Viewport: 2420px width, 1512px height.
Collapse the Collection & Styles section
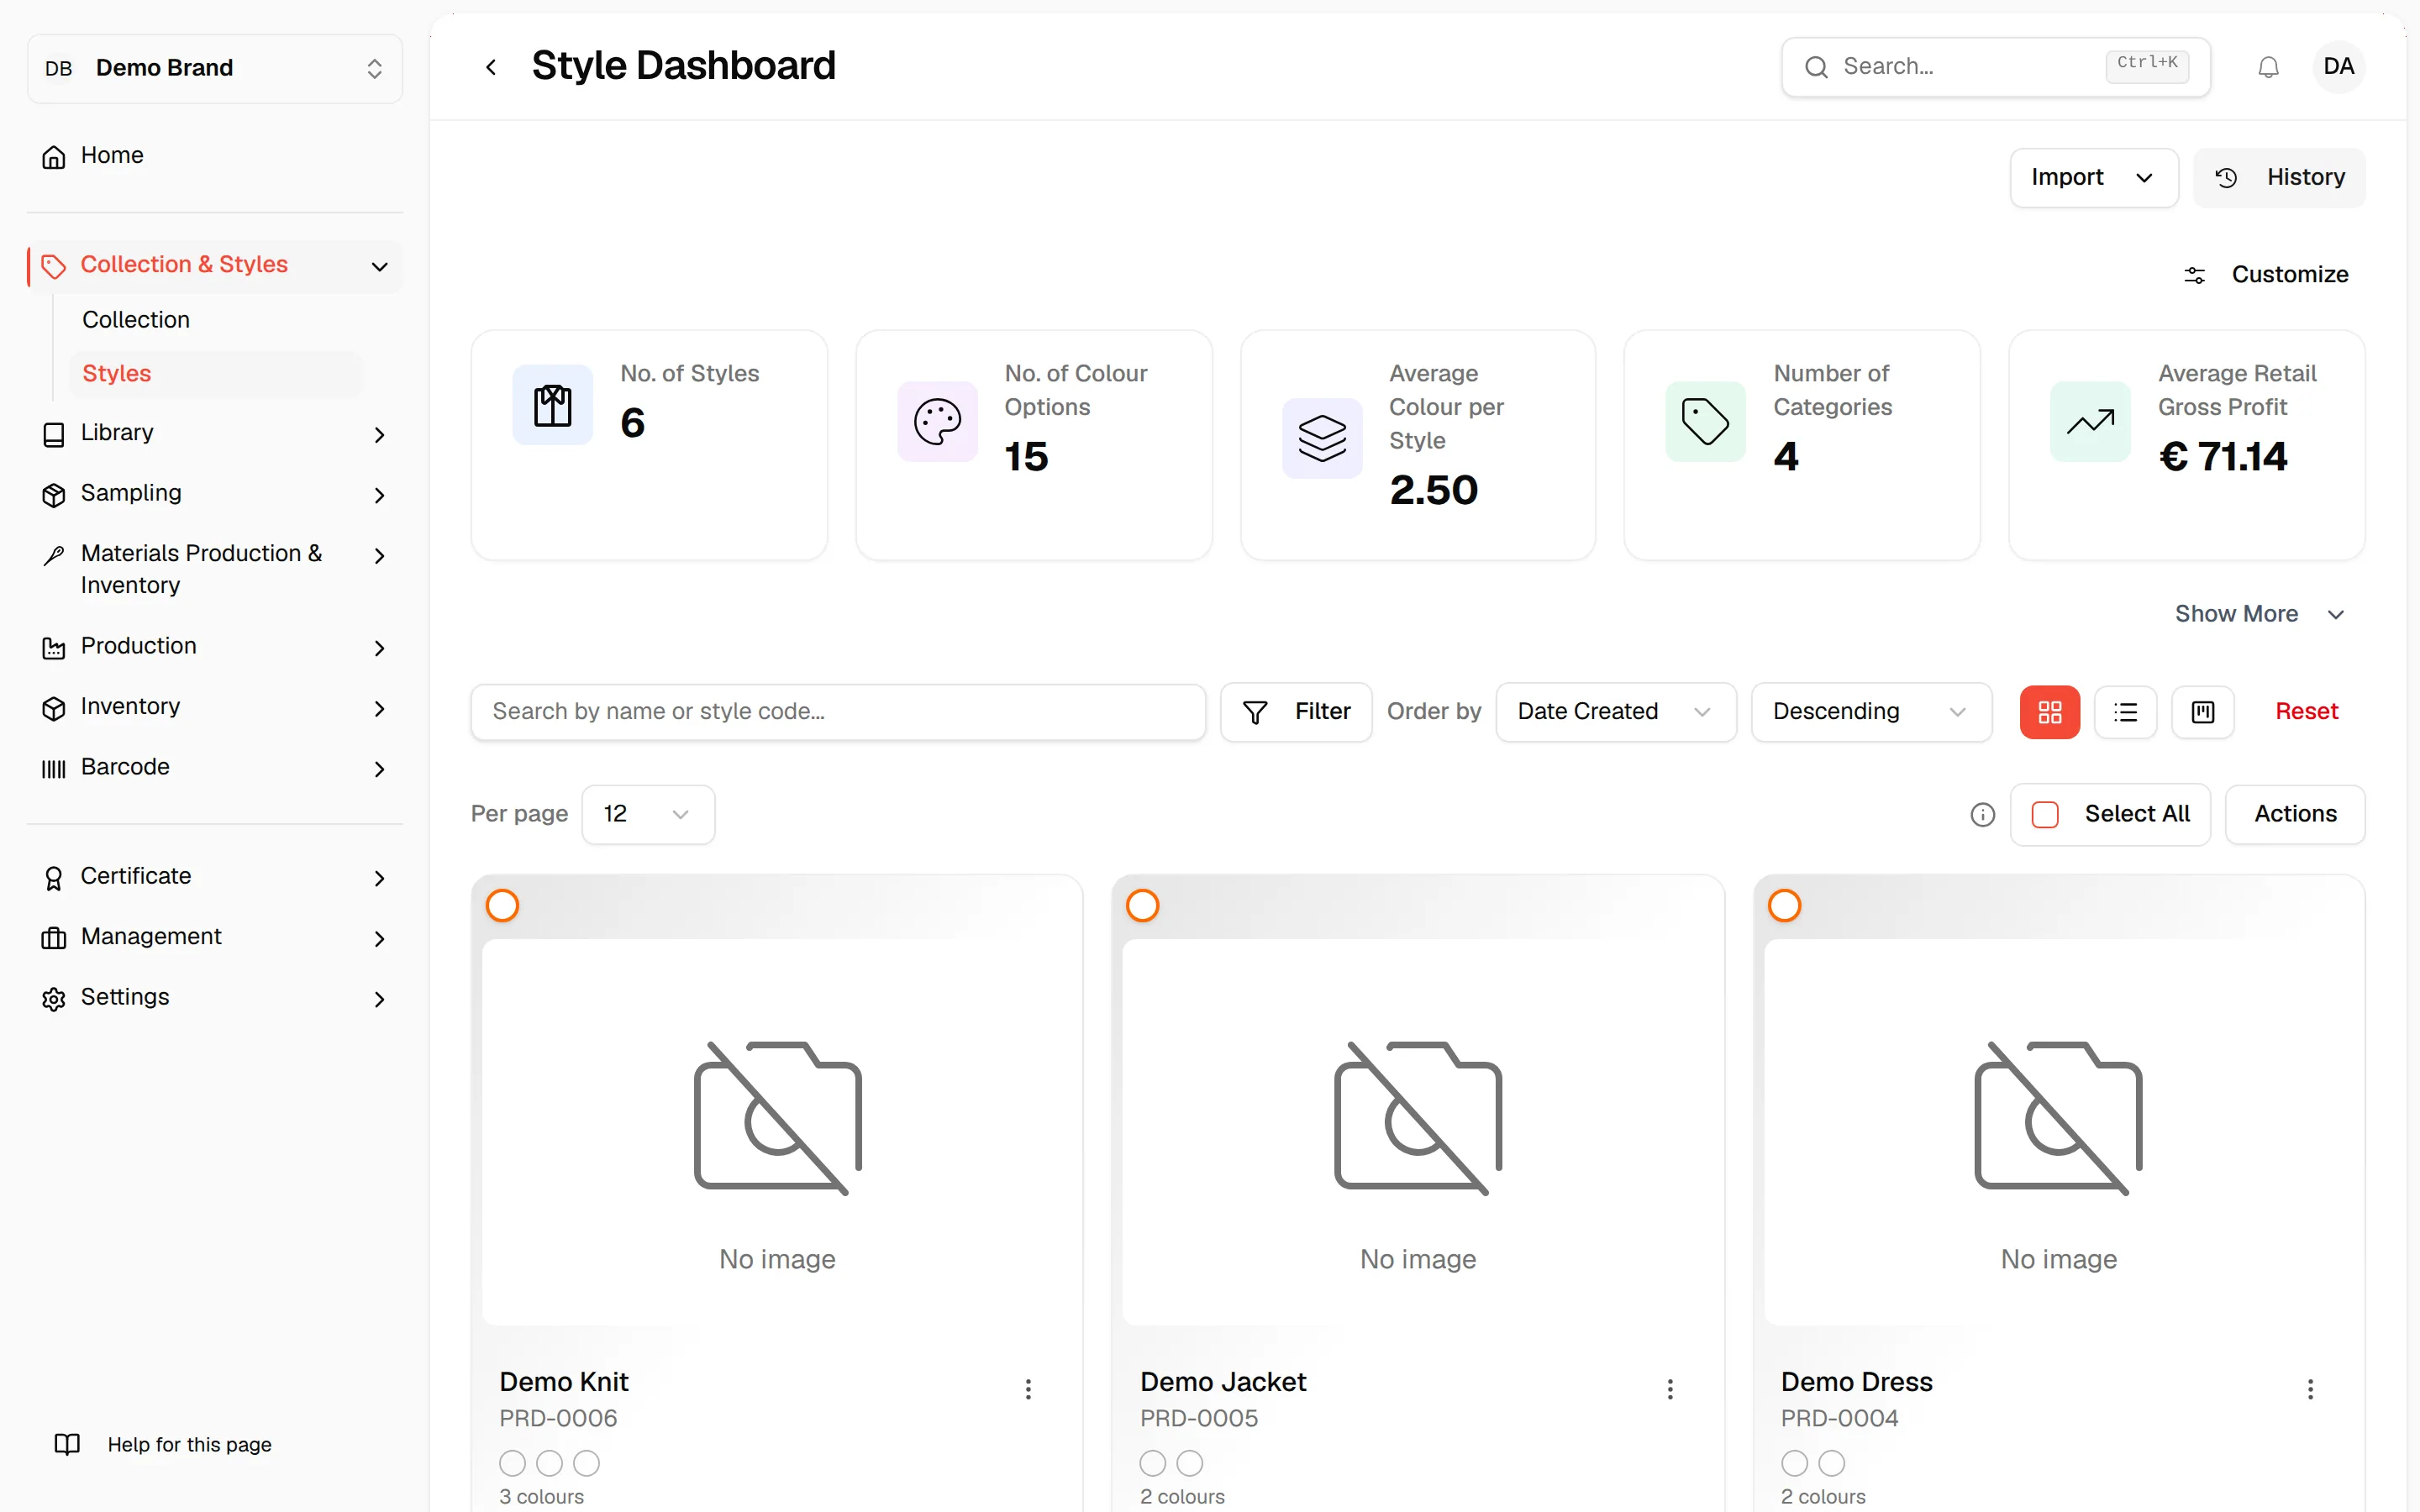(215, 266)
